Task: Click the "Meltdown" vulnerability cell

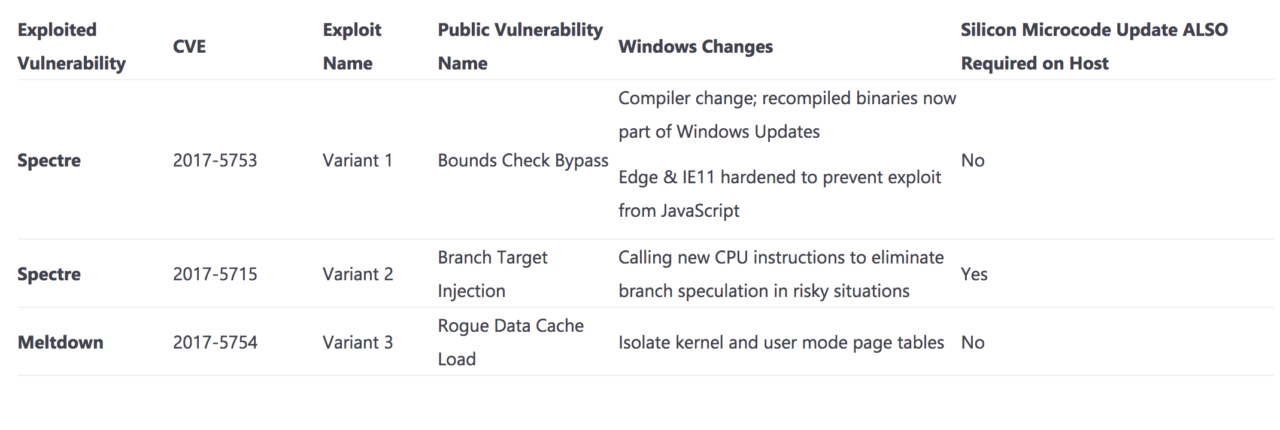Action: pos(60,342)
